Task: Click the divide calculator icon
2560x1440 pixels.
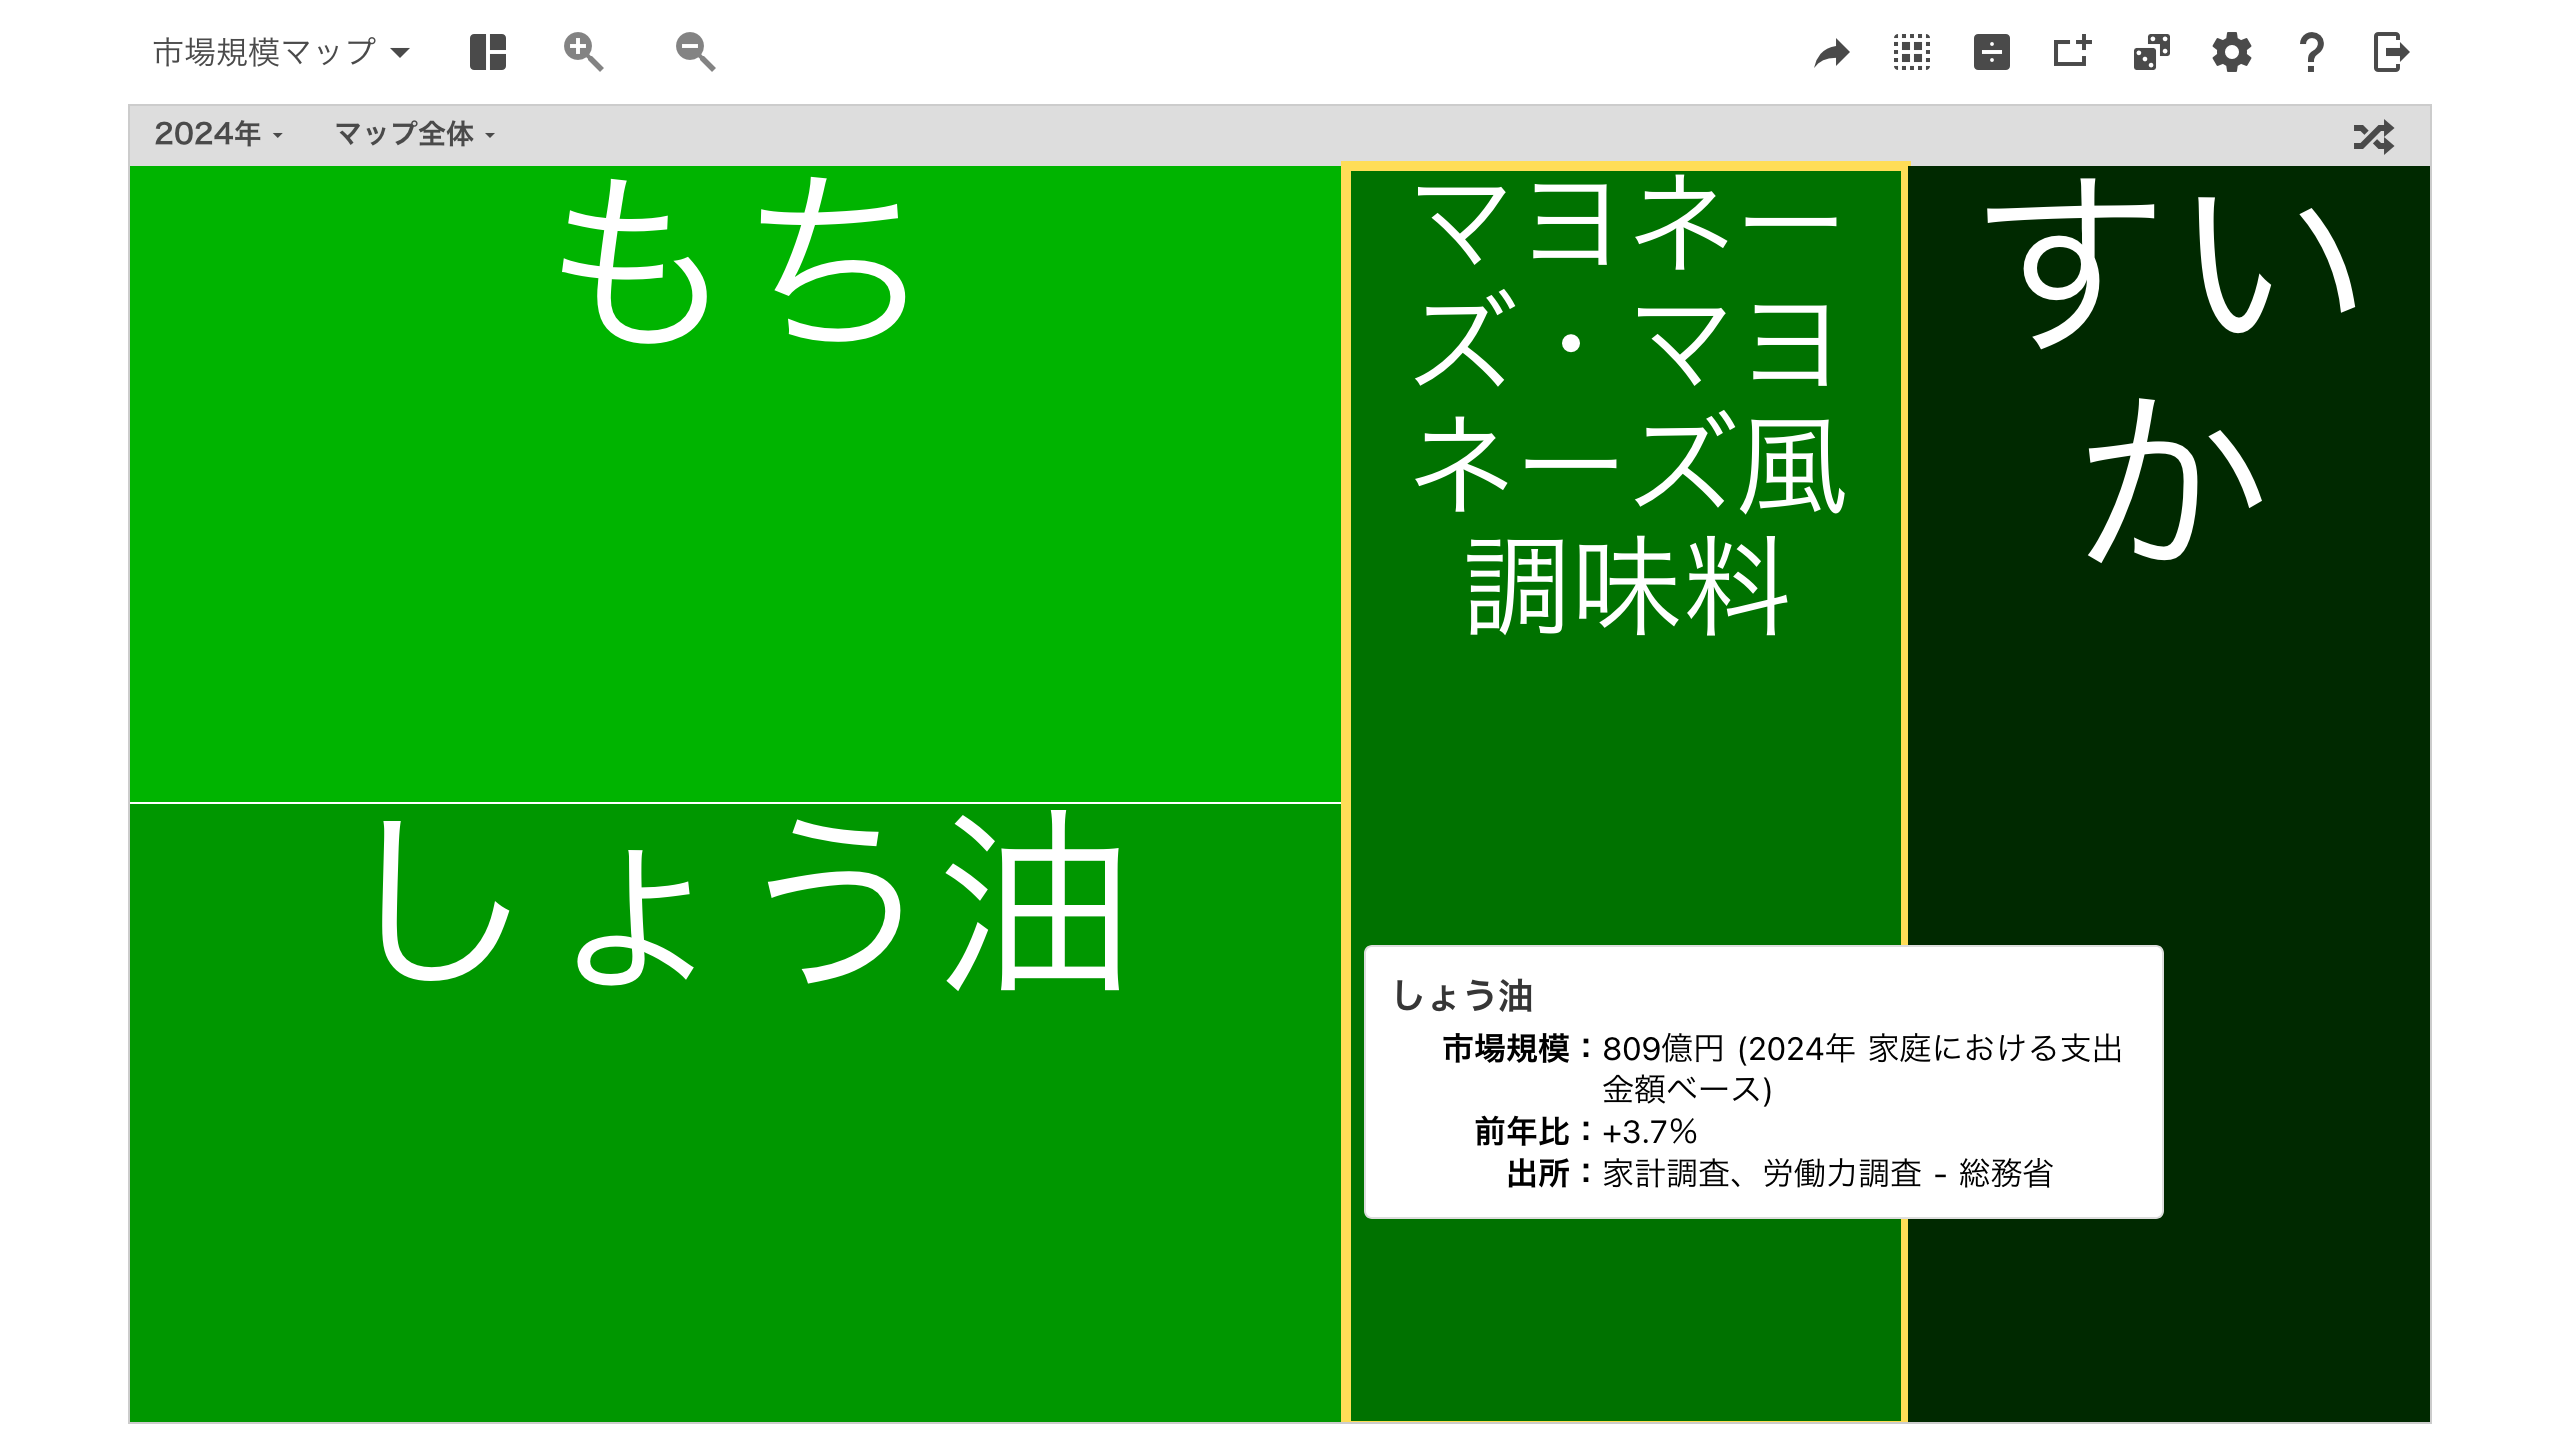Action: tap(1992, 52)
